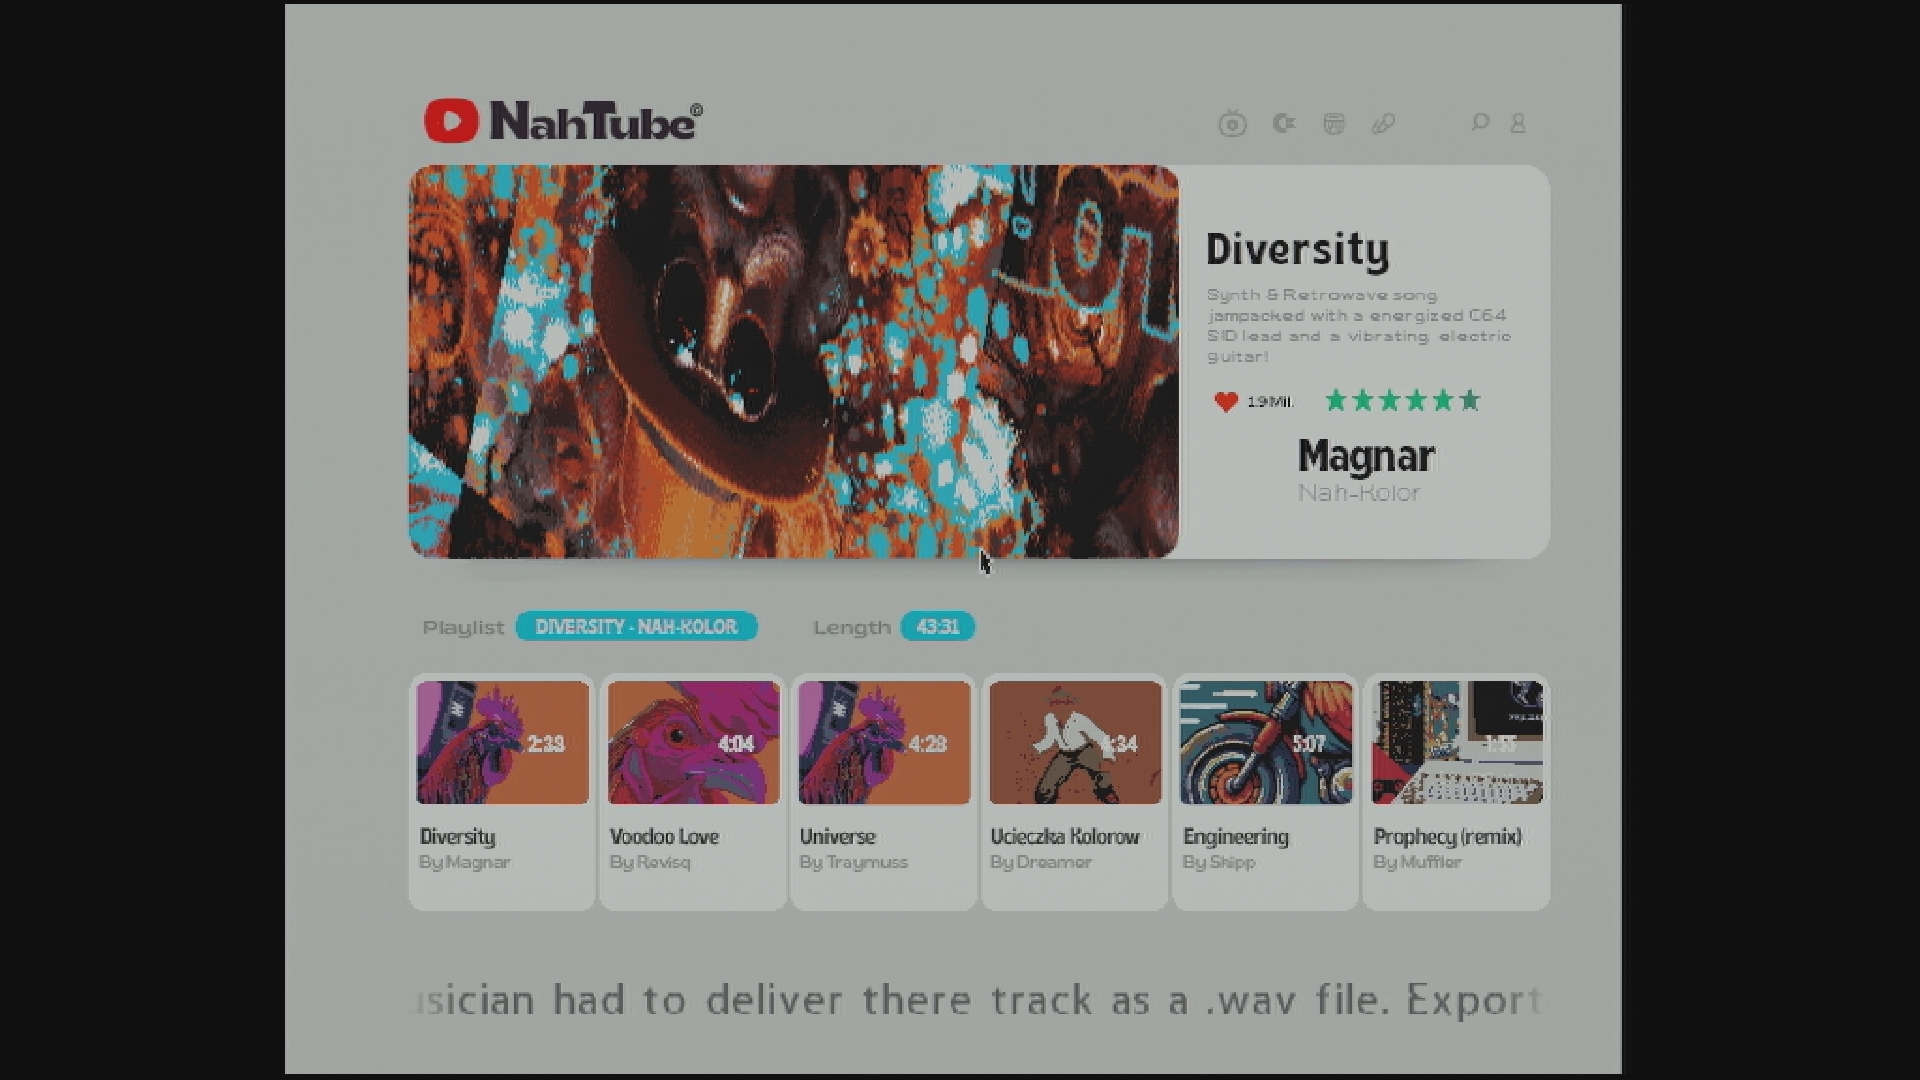Click the Synth & Retrowave description text
This screenshot has height=1080, width=1920.
point(1359,326)
